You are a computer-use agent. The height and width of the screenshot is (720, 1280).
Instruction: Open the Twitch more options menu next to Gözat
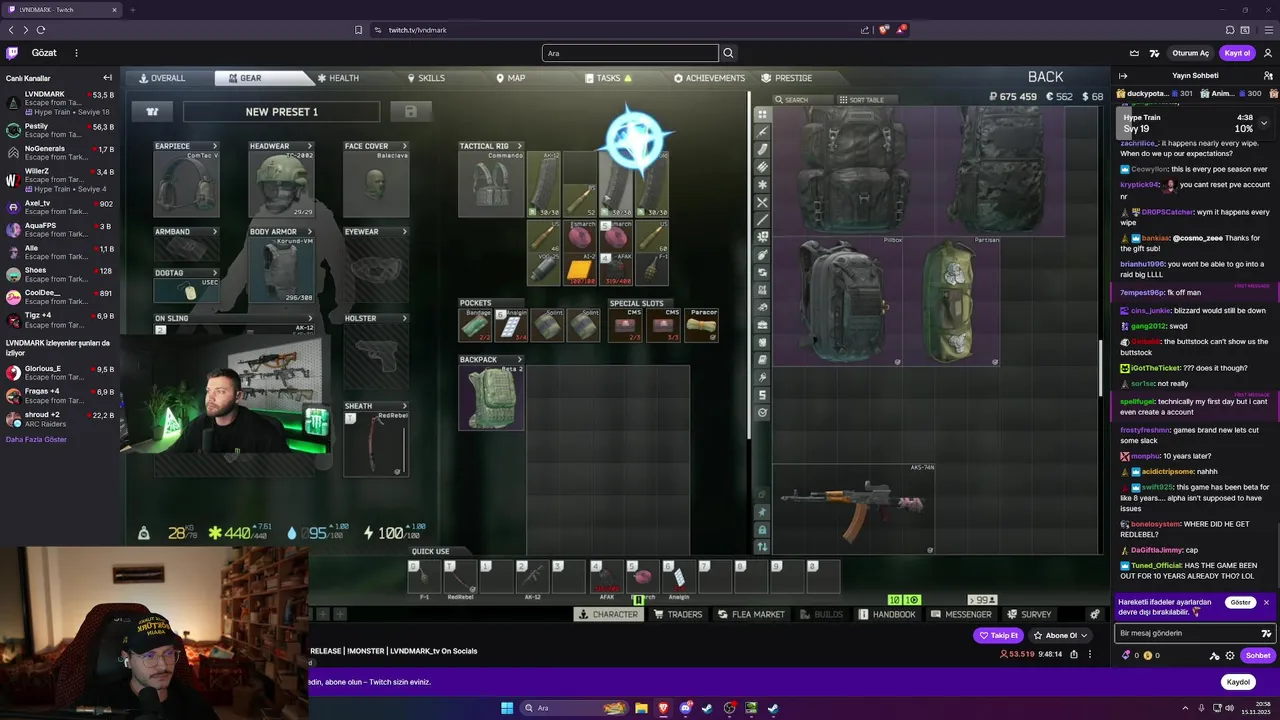point(76,53)
